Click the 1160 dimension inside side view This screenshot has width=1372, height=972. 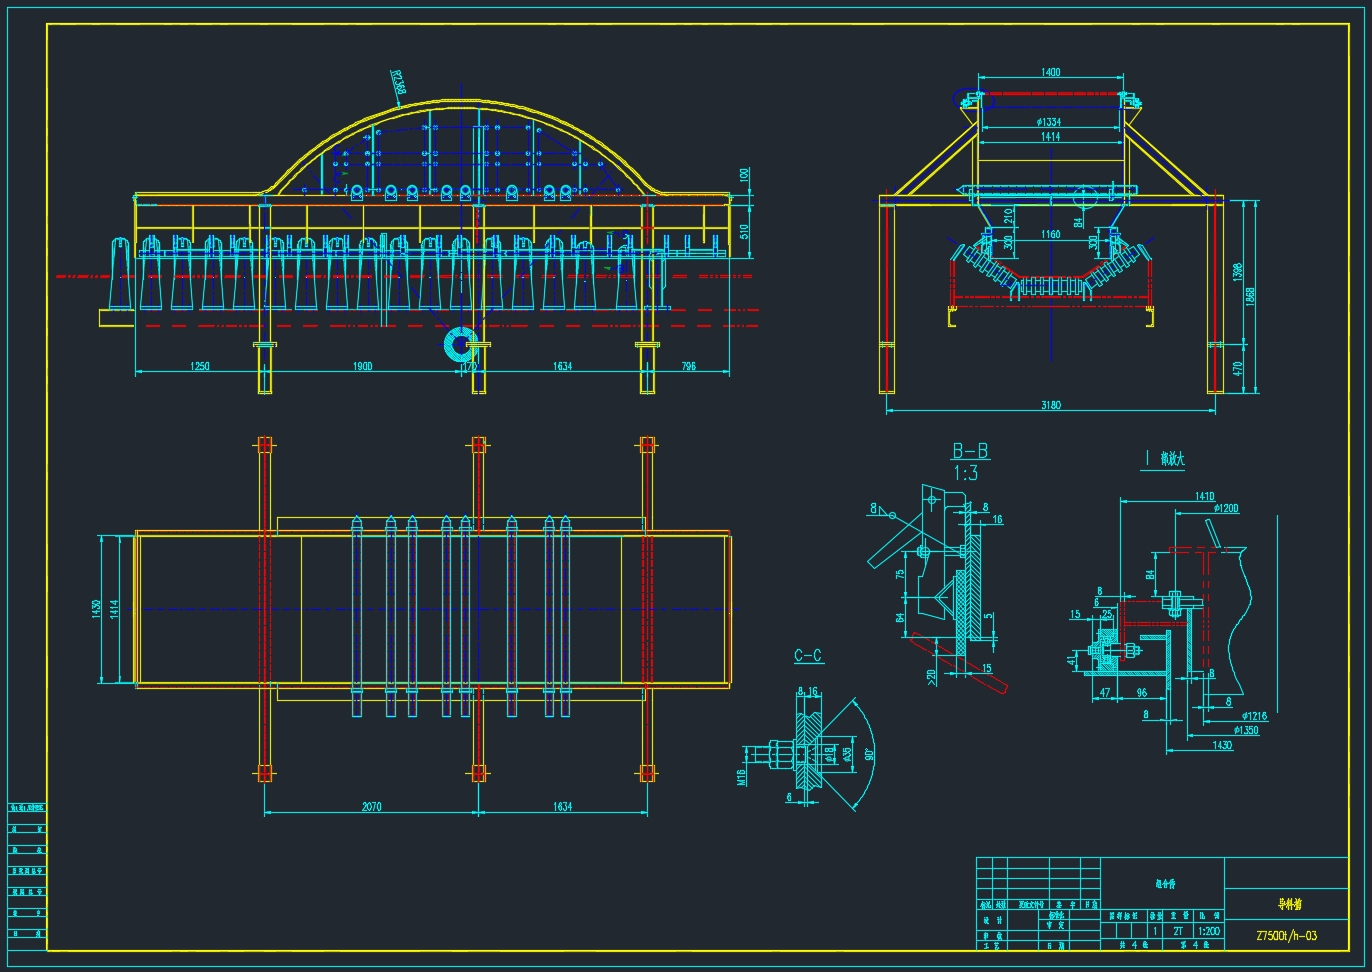1050,235
